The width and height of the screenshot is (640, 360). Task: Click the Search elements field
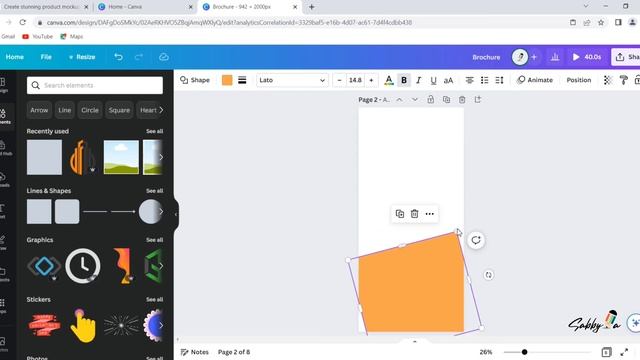coord(95,85)
